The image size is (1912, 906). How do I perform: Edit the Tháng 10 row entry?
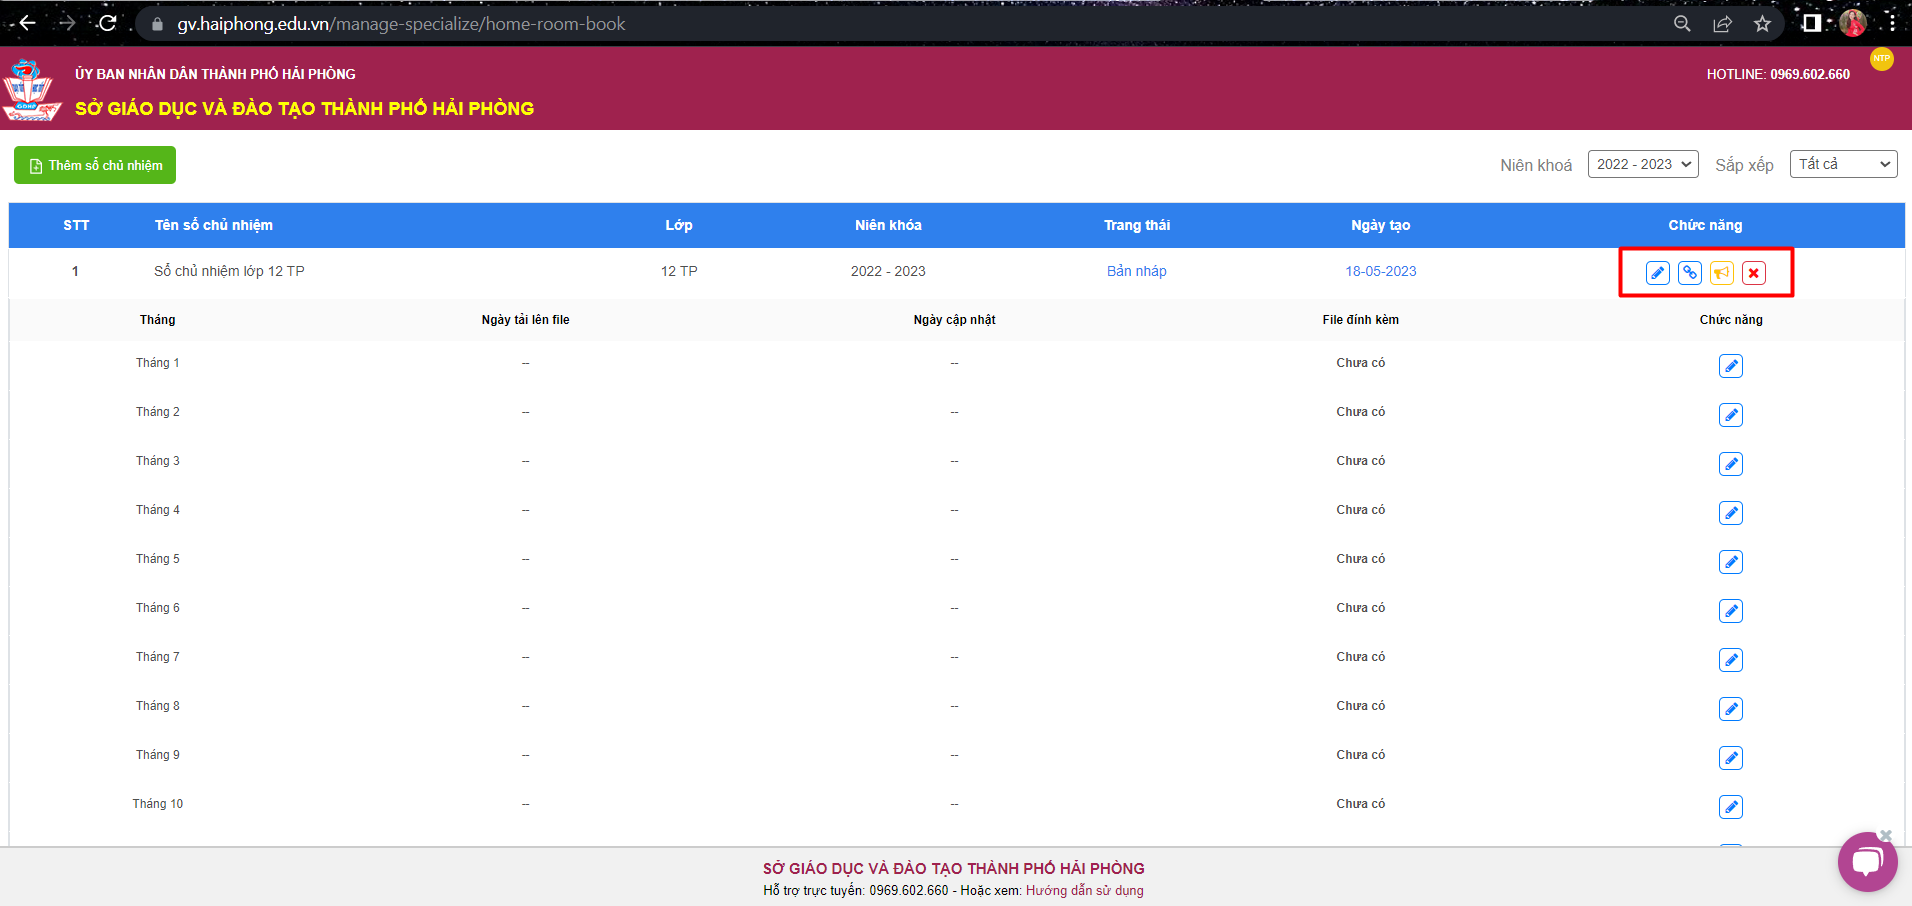(x=1730, y=807)
